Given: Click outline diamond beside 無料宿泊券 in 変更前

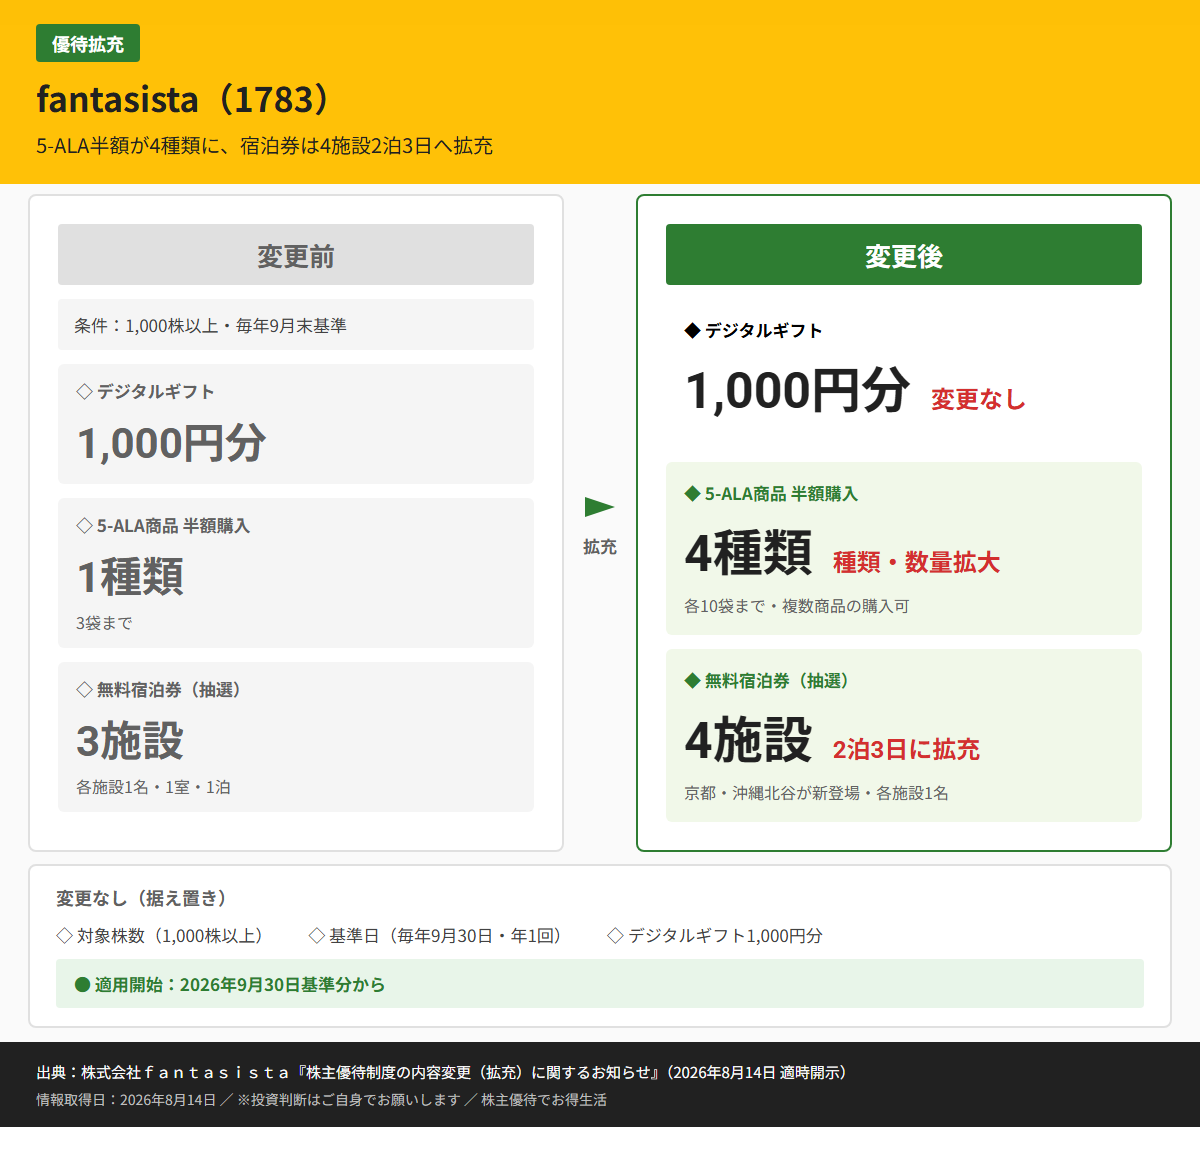Looking at the screenshot, I should [x=84, y=690].
